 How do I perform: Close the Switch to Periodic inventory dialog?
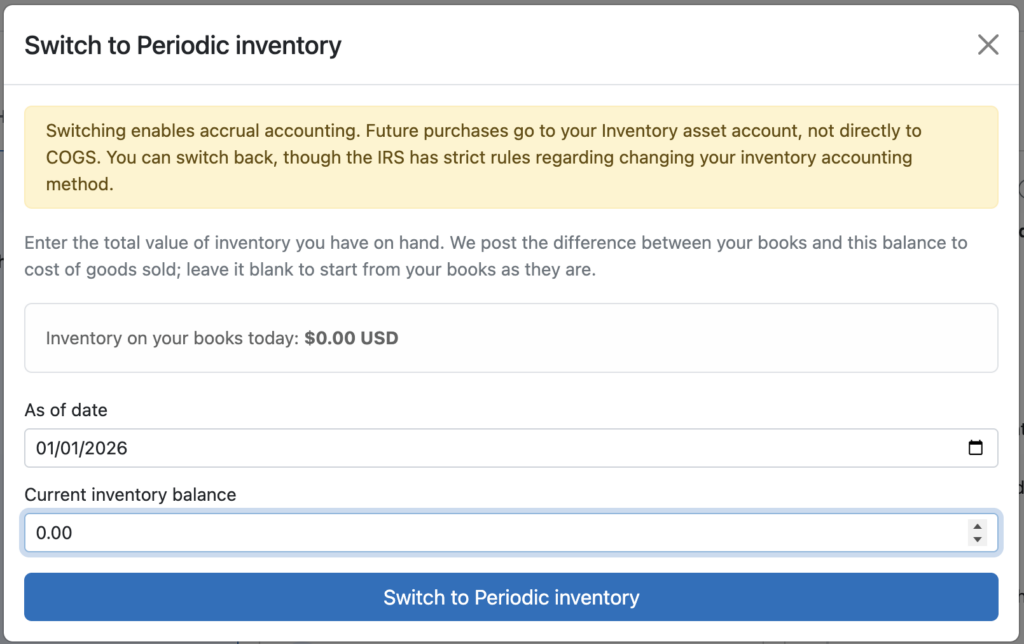[x=988, y=45]
